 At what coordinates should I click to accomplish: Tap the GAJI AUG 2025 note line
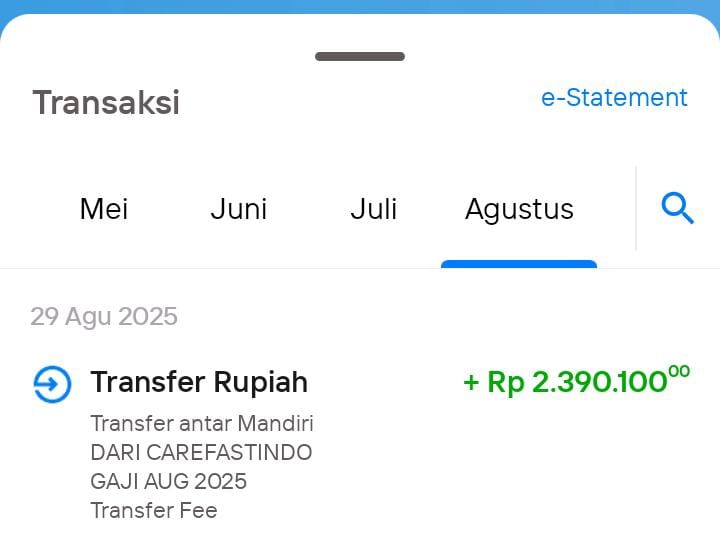coord(169,482)
